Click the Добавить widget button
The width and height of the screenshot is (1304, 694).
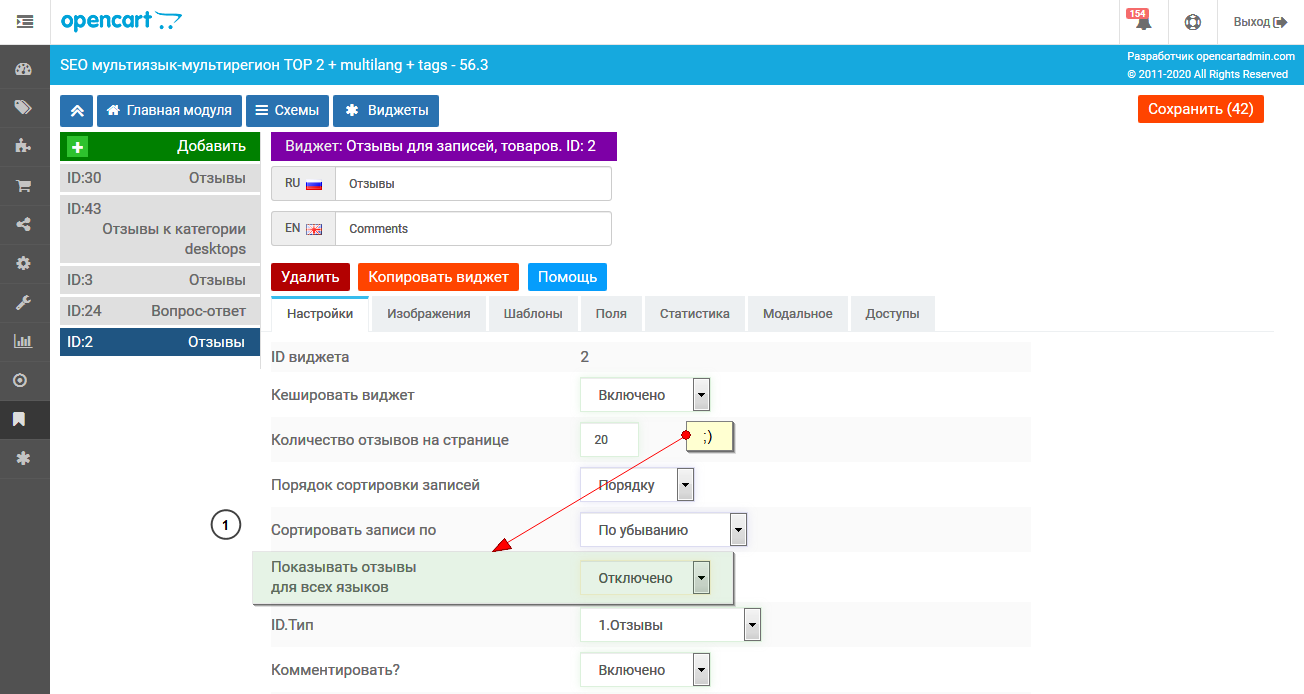click(x=160, y=147)
